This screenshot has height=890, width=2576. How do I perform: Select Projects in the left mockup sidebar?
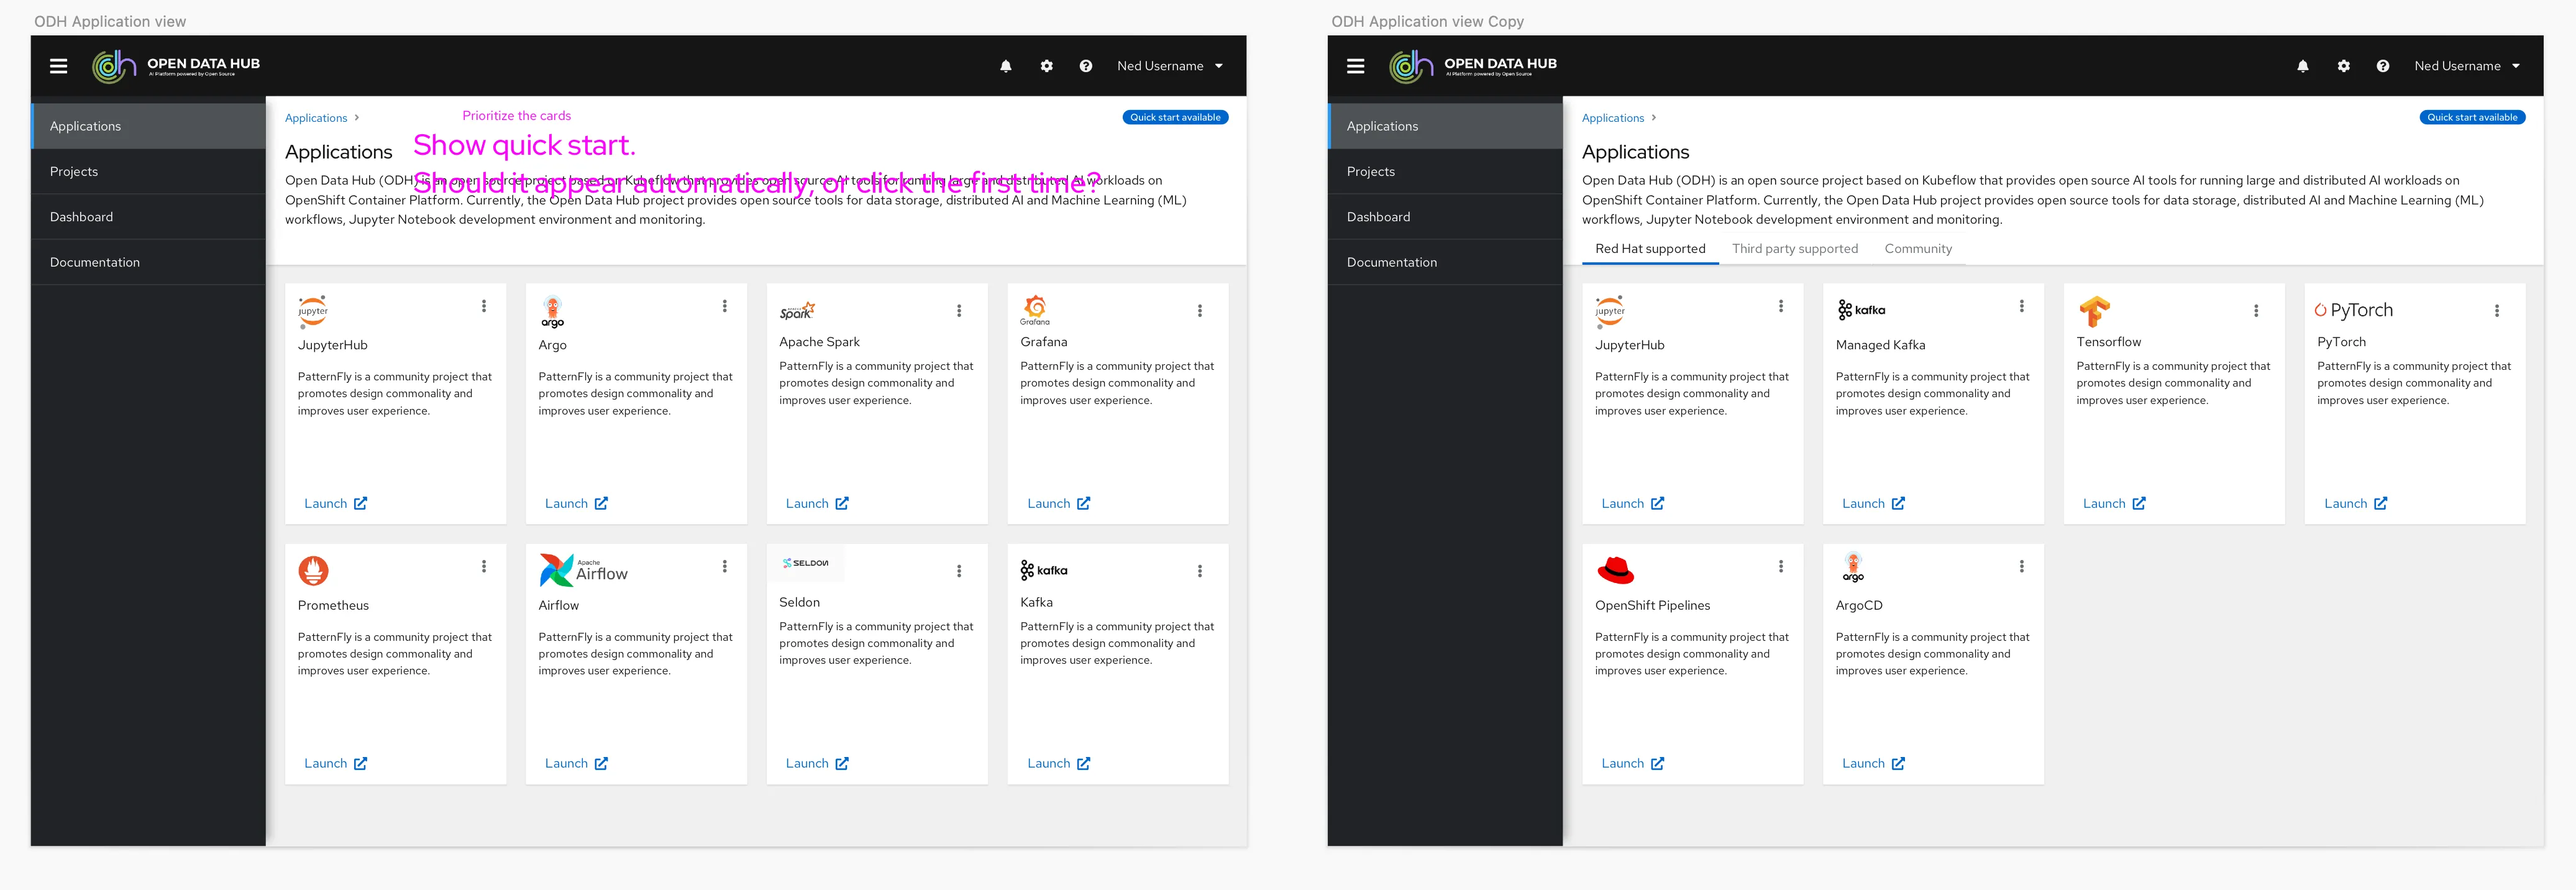click(148, 172)
